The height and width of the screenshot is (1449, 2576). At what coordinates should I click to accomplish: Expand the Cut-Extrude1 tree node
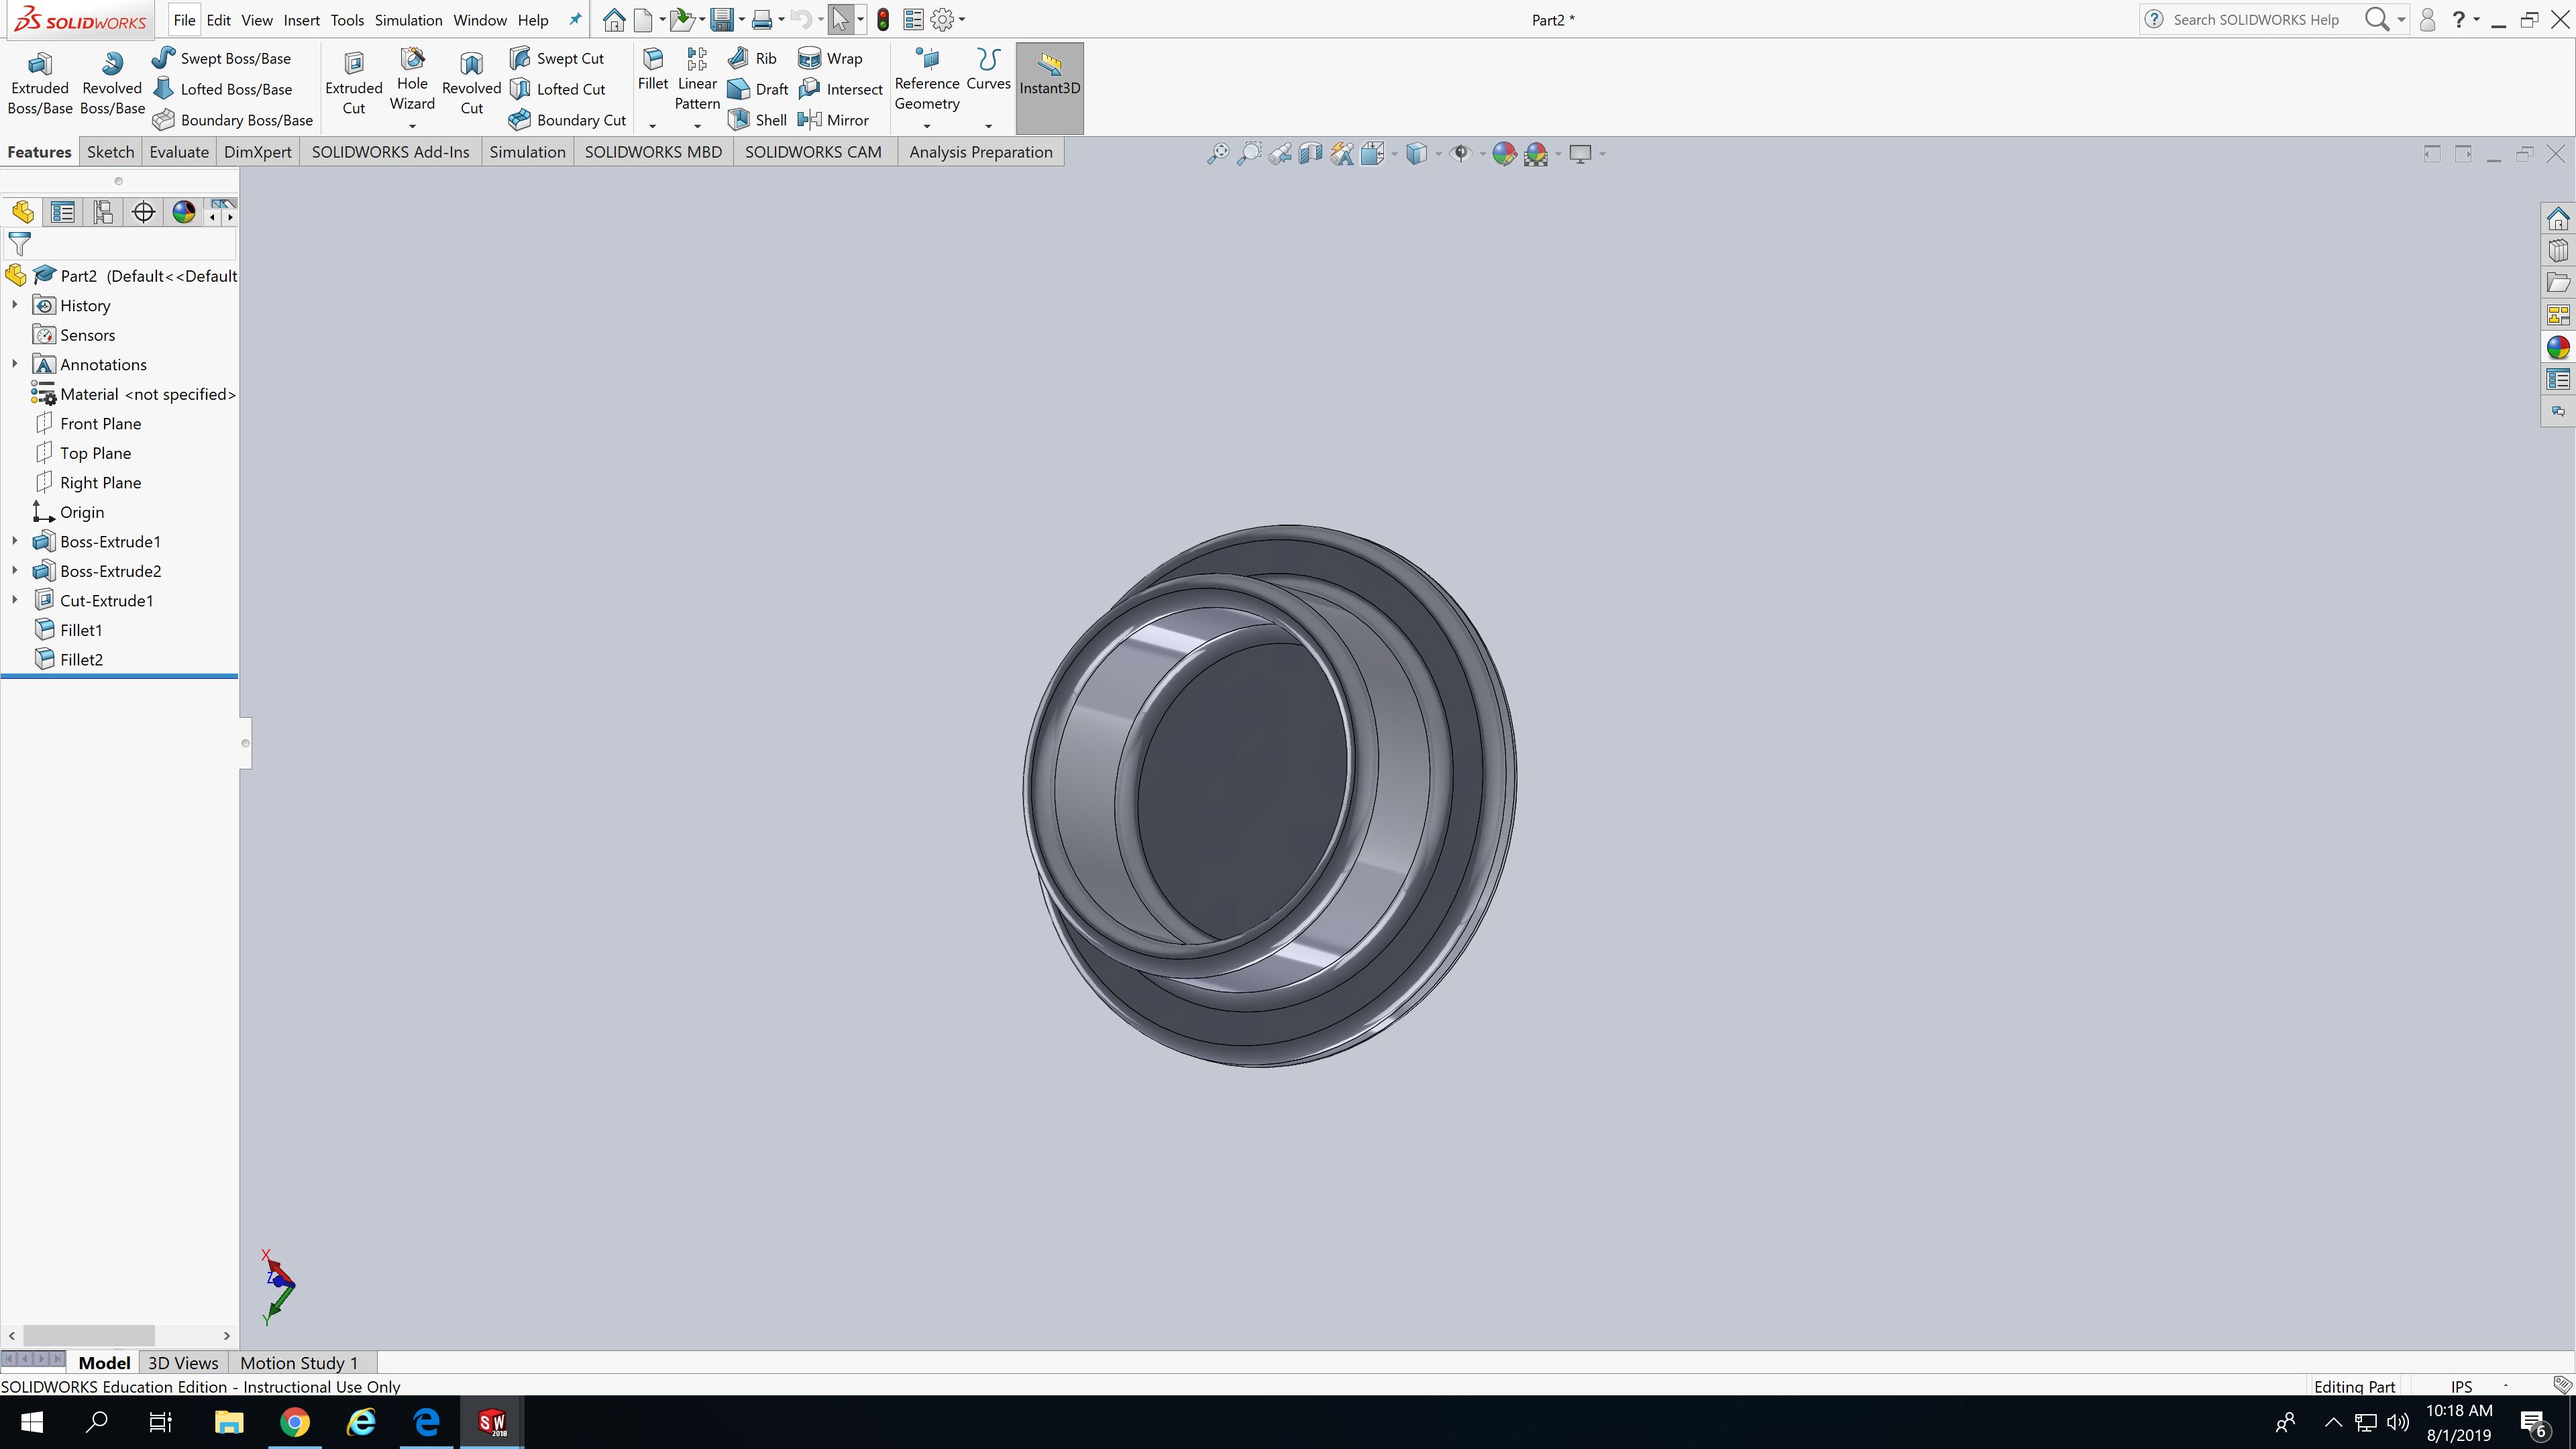pos(14,600)
